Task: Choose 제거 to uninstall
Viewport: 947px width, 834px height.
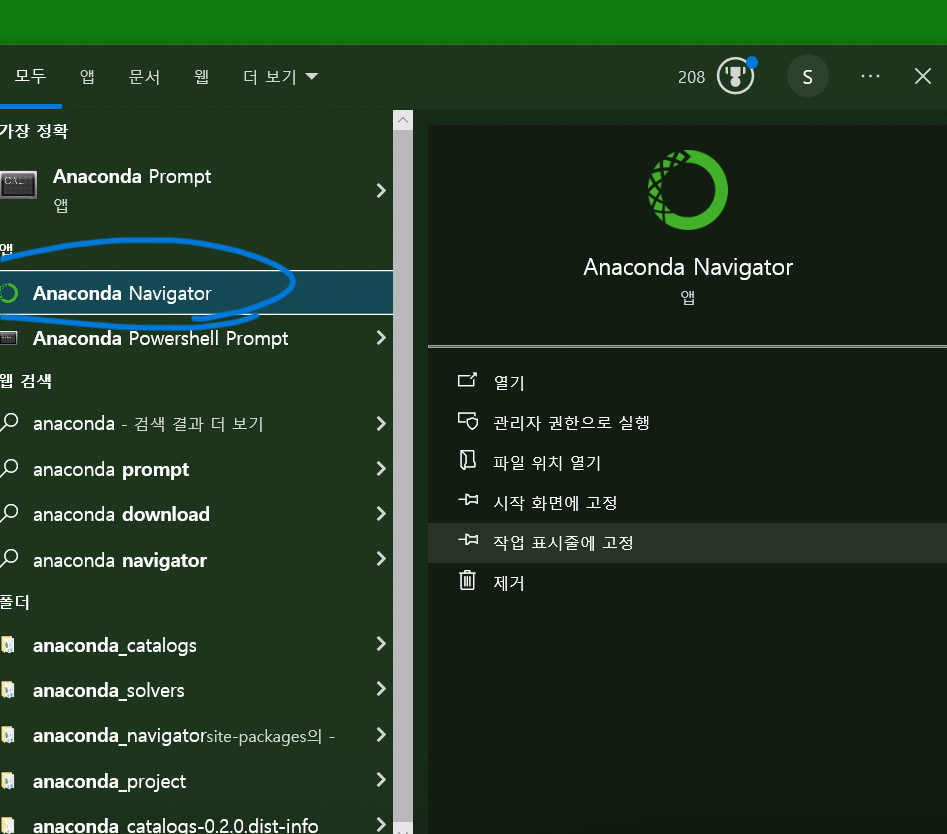Action: (687, 583)
